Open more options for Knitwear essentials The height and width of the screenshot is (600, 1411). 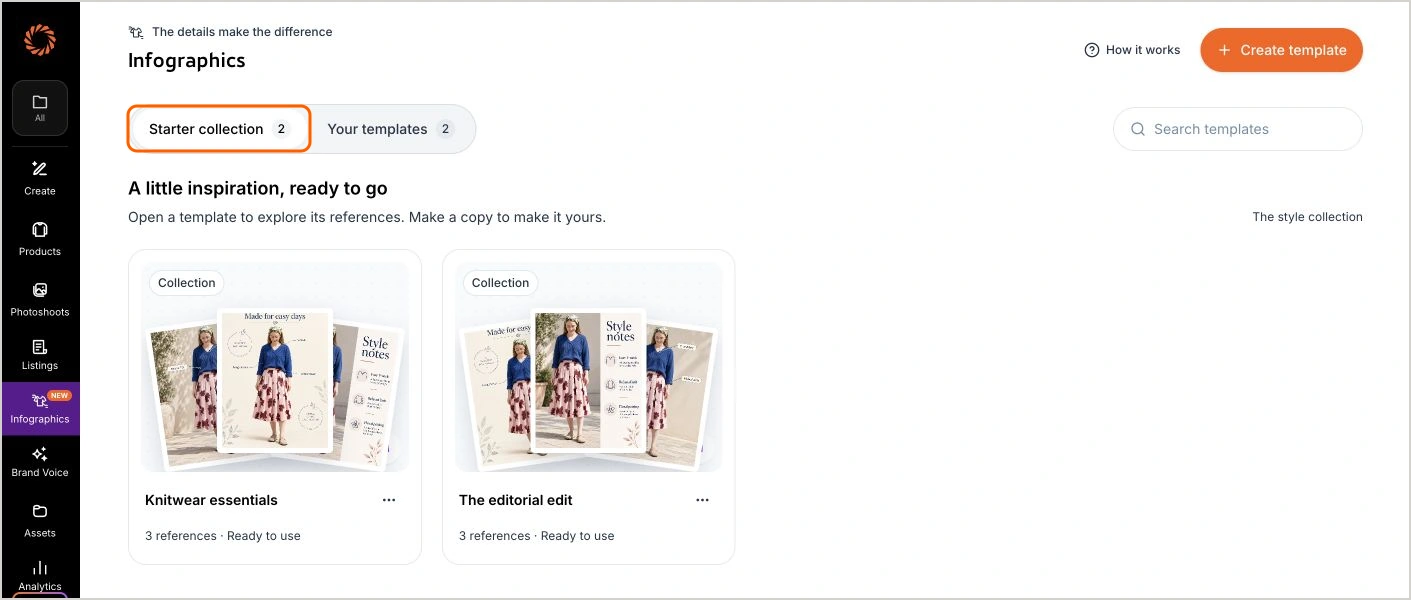click(389, 500)
